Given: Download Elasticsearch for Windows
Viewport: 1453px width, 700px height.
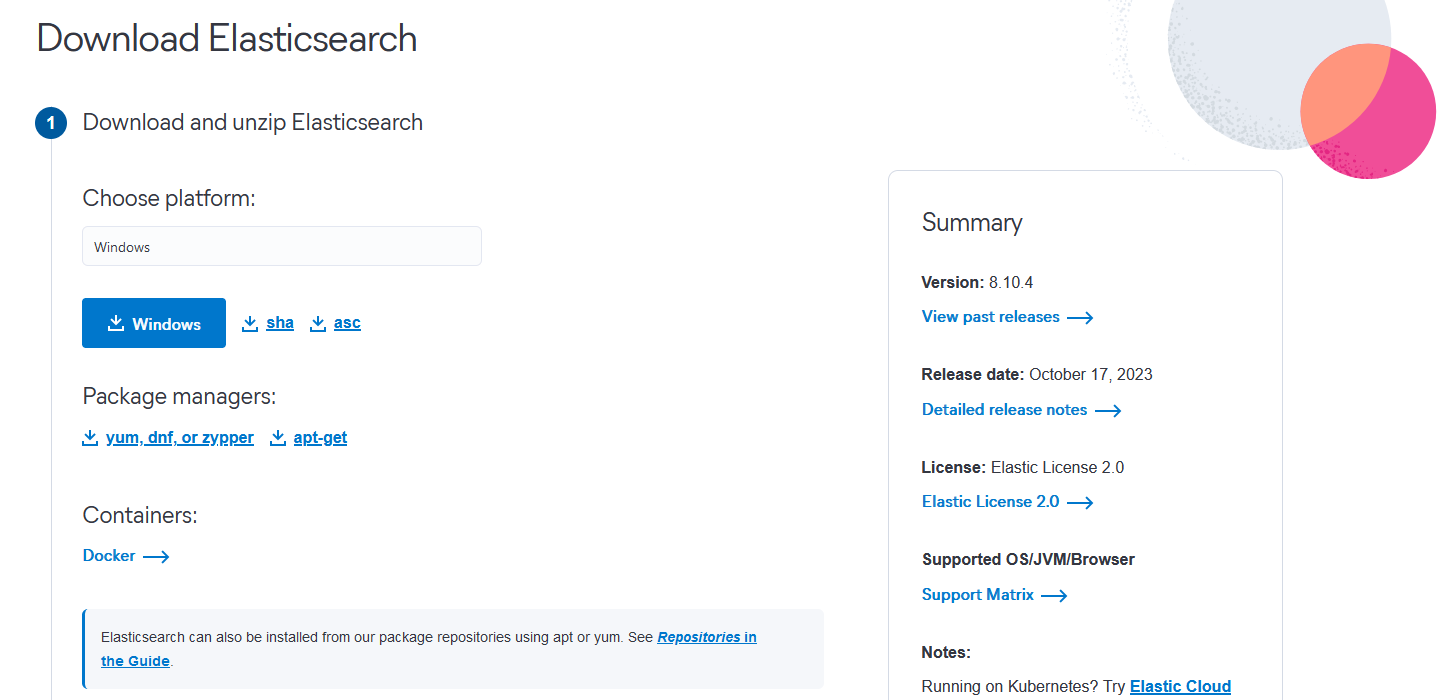Looking at the screenshot, I should [x=154, y=323].
